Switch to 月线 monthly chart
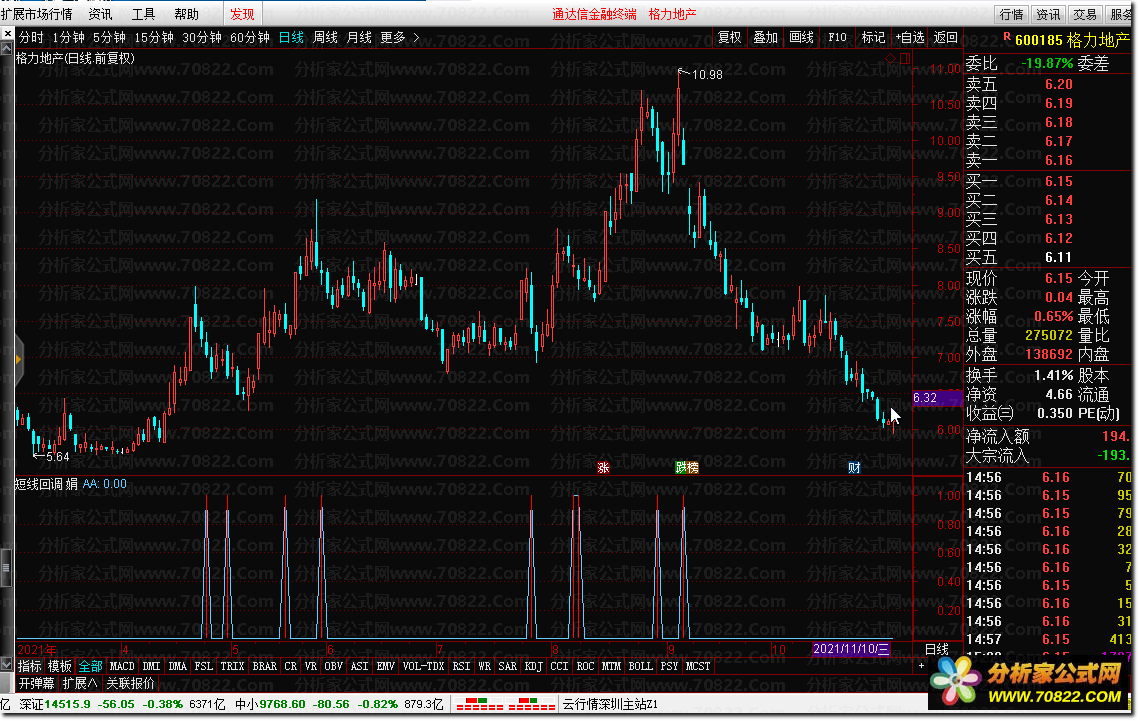 click(x=359, y=37)
